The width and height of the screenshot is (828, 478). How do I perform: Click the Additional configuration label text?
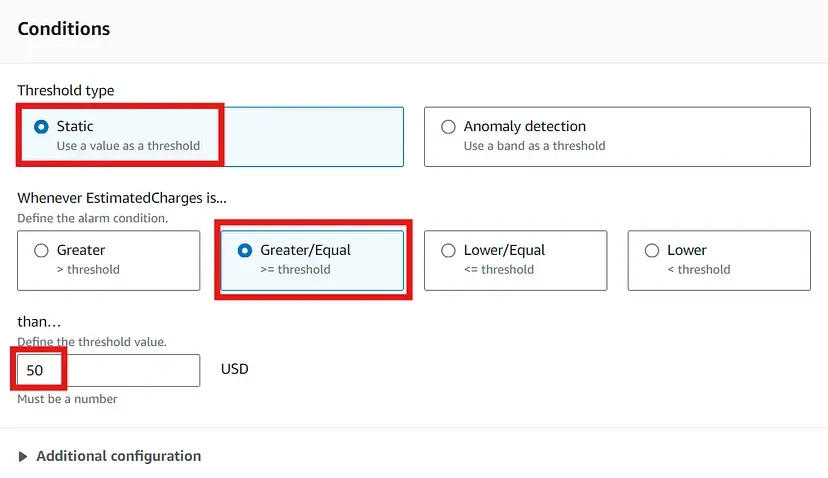coord(119,456)
